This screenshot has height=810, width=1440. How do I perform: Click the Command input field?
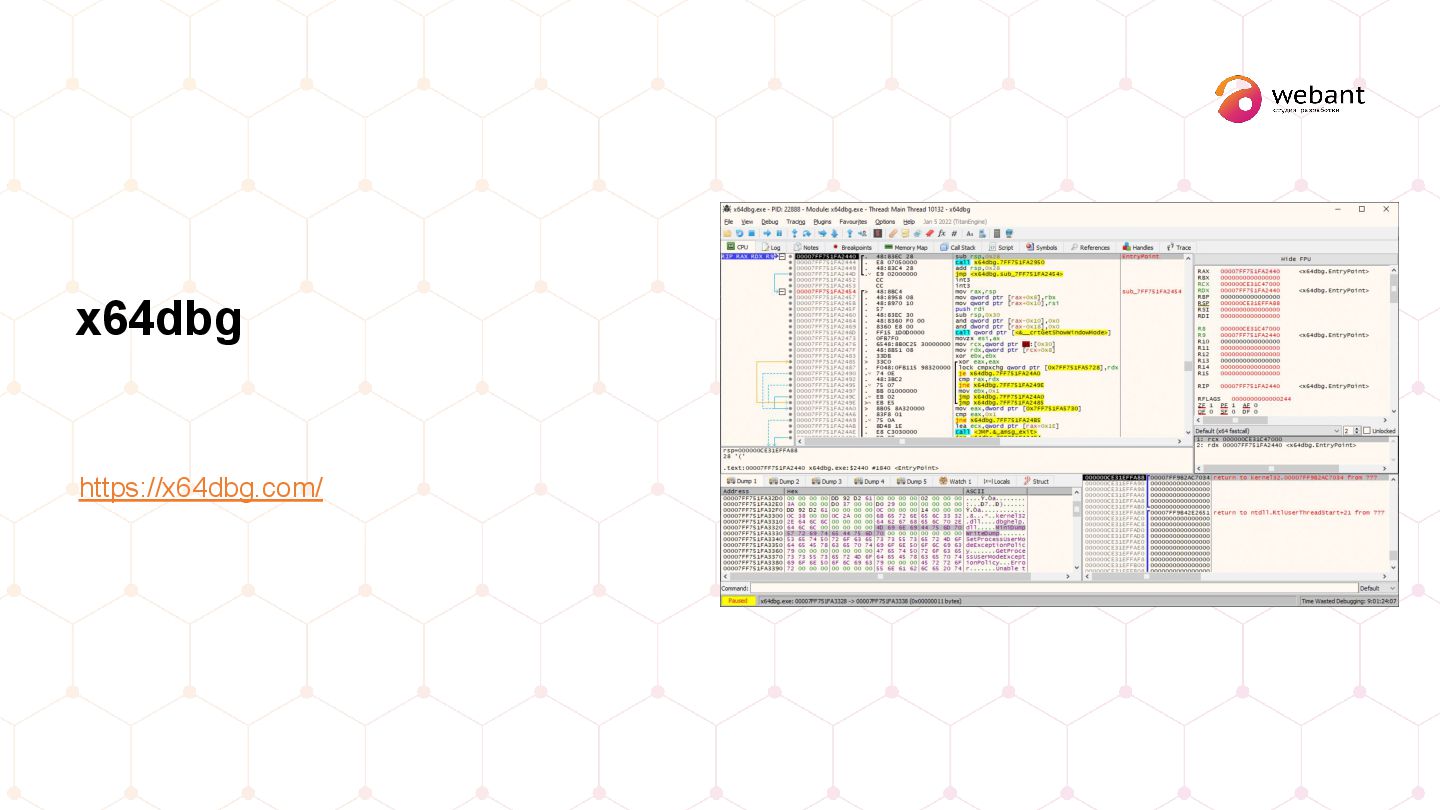click(1053, 589)
